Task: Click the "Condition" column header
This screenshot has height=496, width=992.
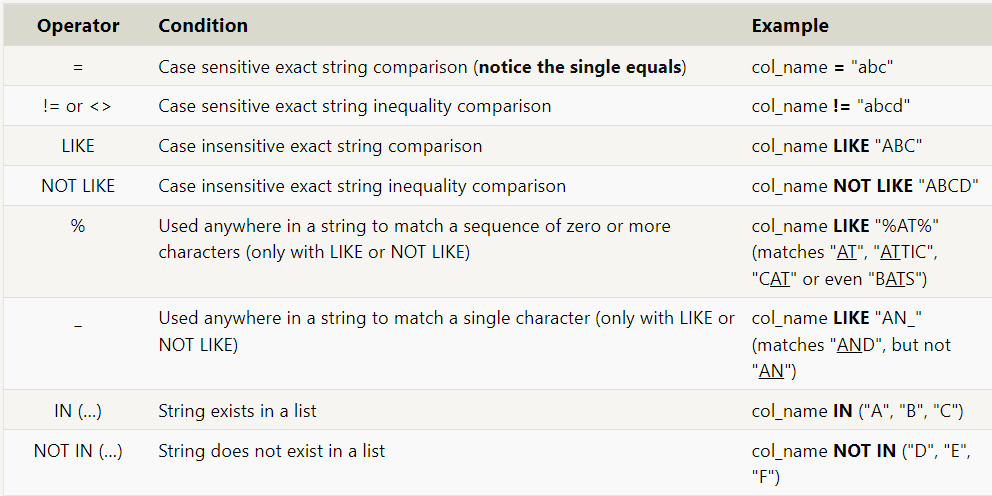Action: tap(203, 26)
